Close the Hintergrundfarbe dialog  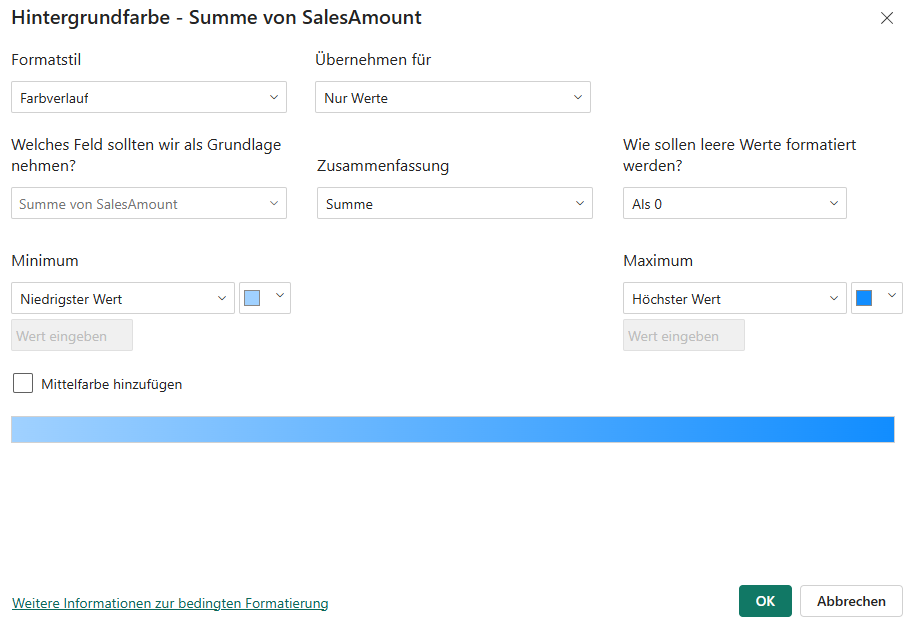point(887,18)
